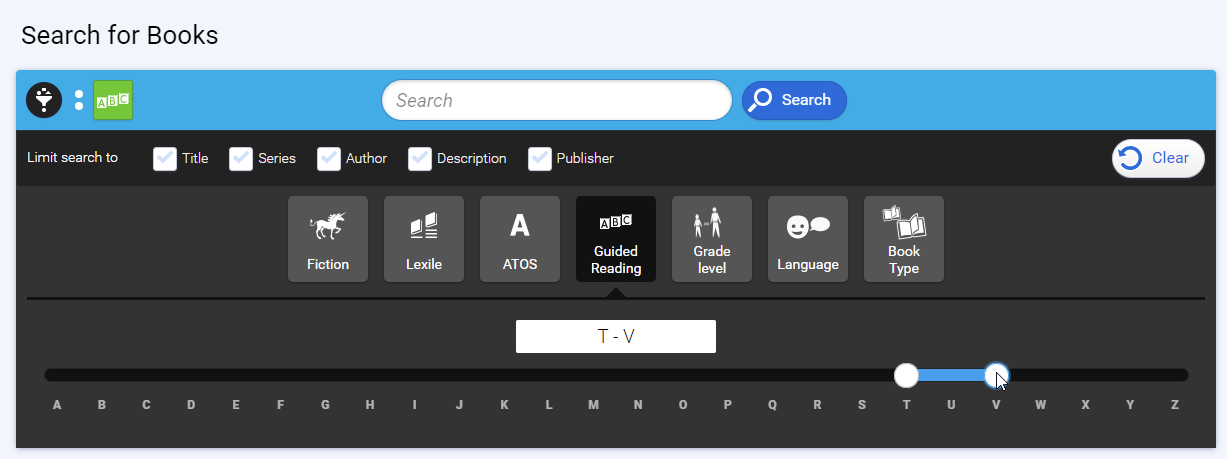Toggle the Series checkbox
Viewport: 1227px width, 459px height.
click(241, 158)
